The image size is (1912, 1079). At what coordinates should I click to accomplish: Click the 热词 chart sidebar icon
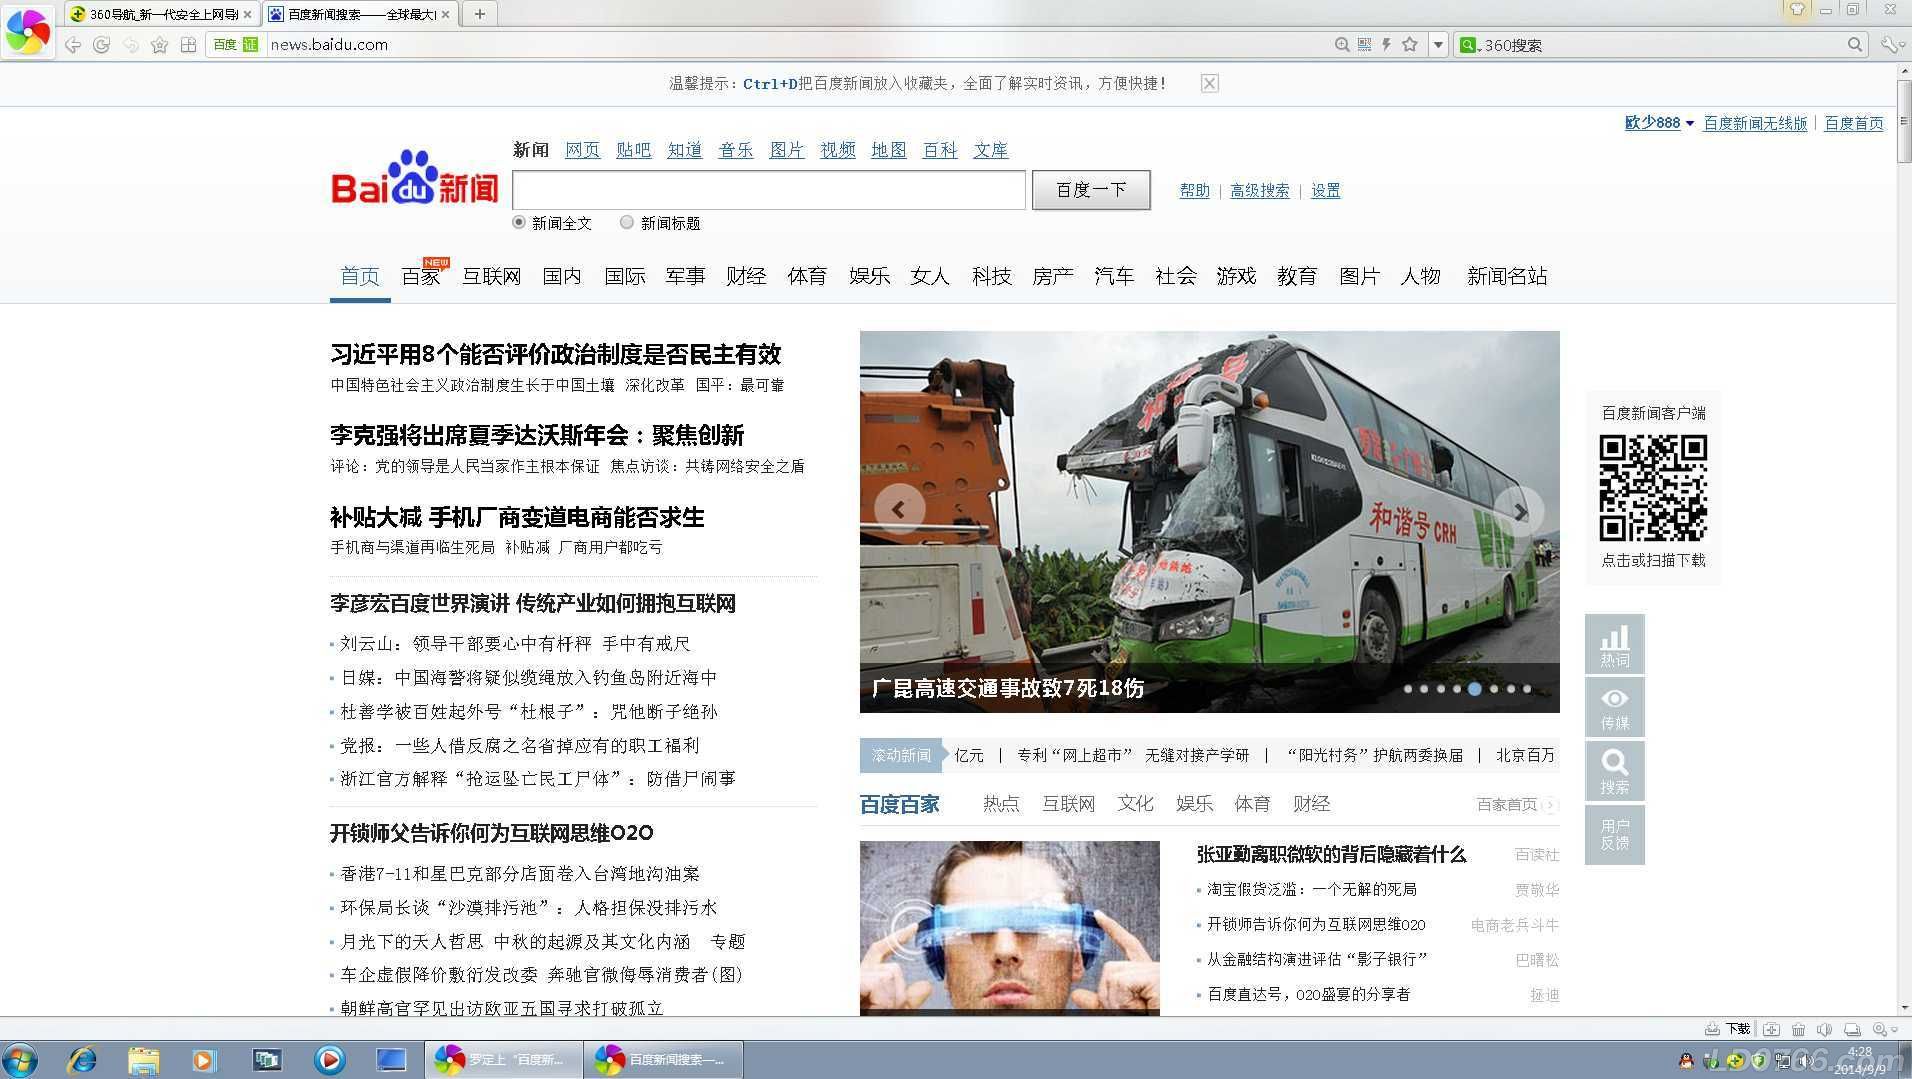pos(1614,644)
